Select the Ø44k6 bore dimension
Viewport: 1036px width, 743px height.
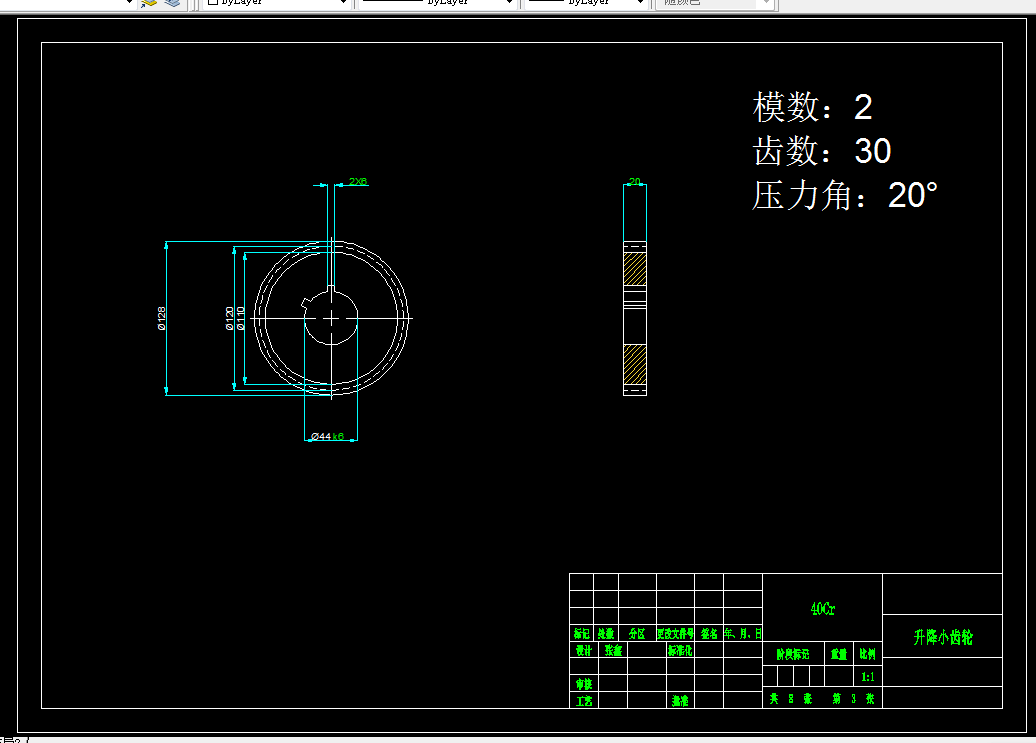coord(327,436)
